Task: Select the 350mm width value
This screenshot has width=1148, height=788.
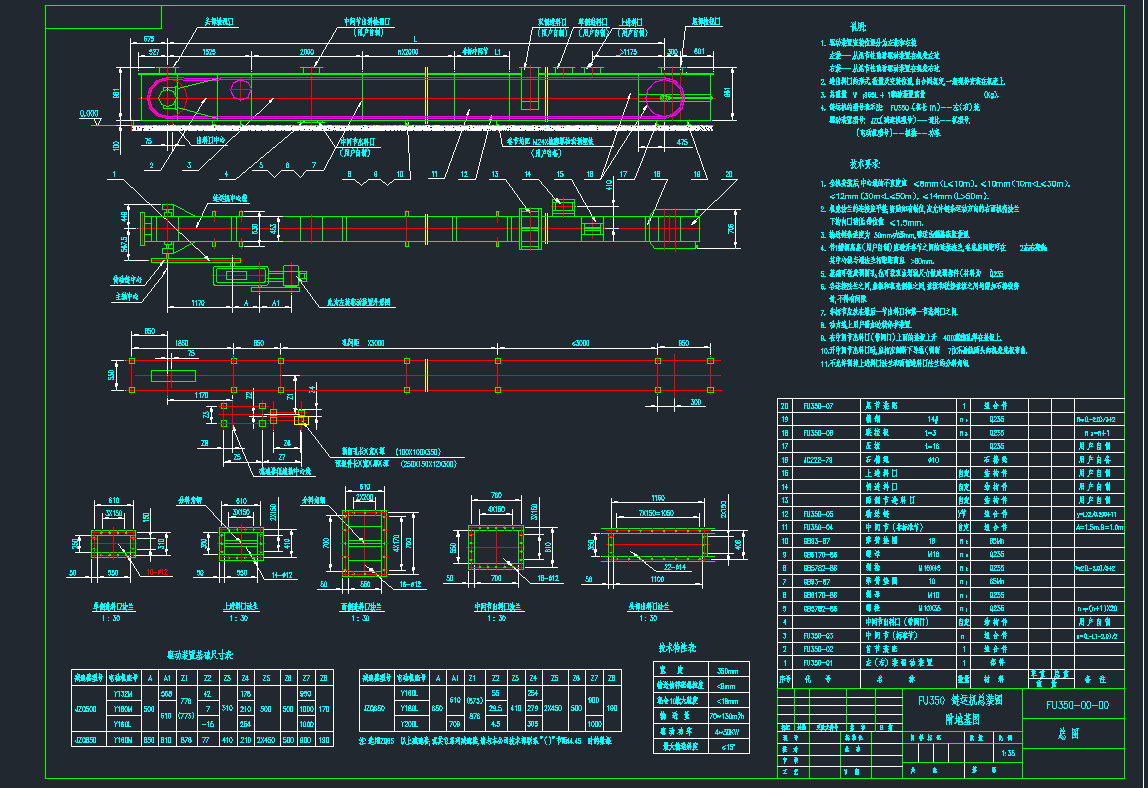Action: click(728, 671)
